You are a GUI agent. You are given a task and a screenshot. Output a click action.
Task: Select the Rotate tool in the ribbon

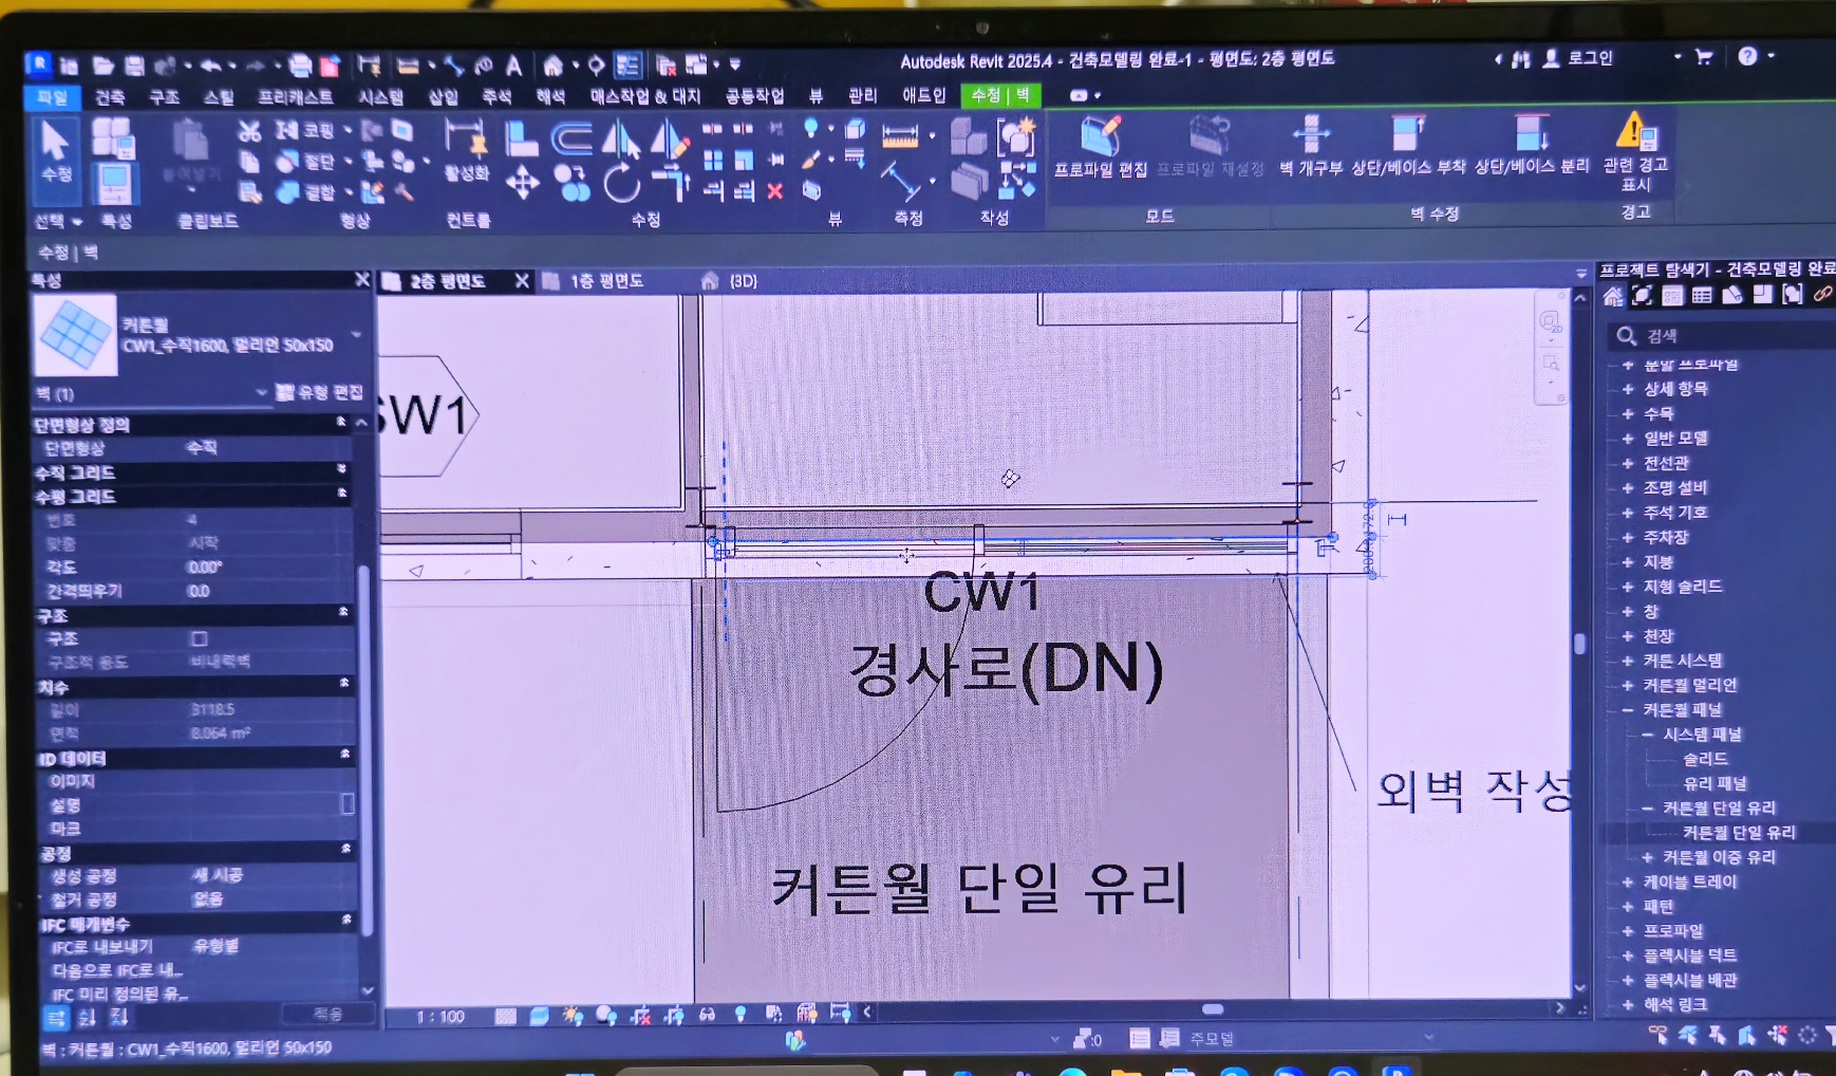point(621,185)
